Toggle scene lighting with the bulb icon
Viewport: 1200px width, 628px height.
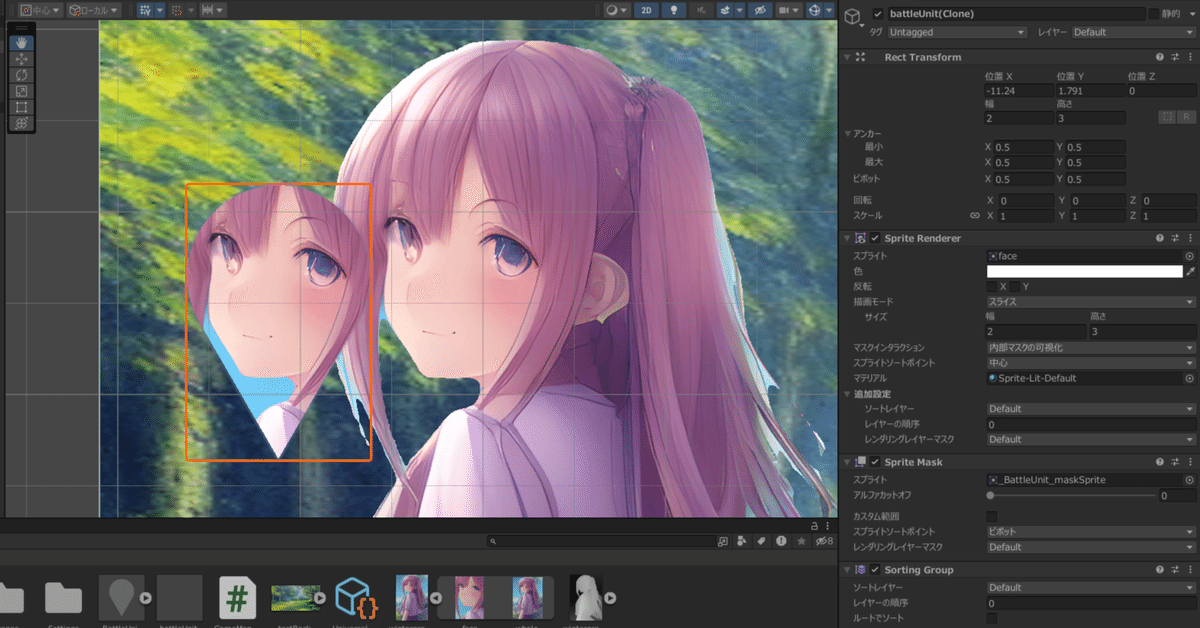(675, 10)
